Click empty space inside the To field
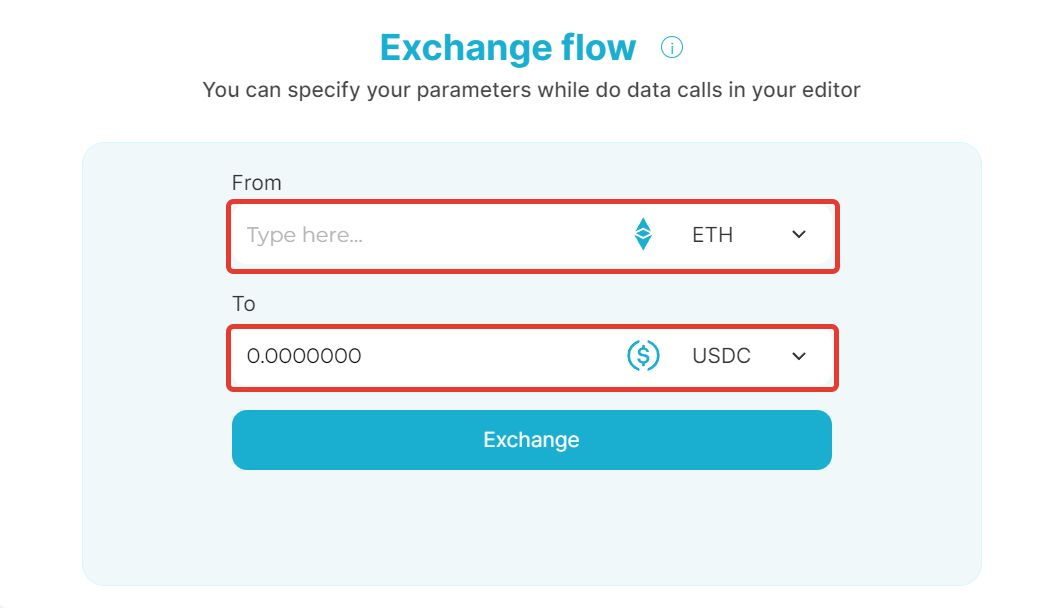 [x=493, y=356]
